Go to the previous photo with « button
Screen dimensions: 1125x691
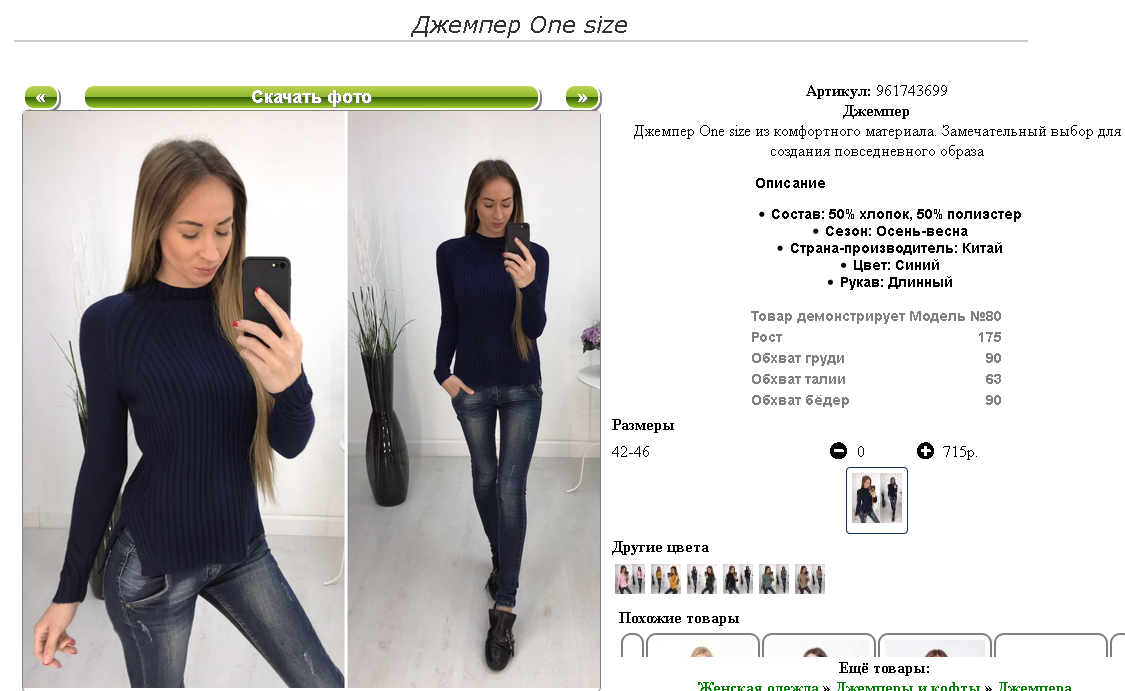pos(42,97)
